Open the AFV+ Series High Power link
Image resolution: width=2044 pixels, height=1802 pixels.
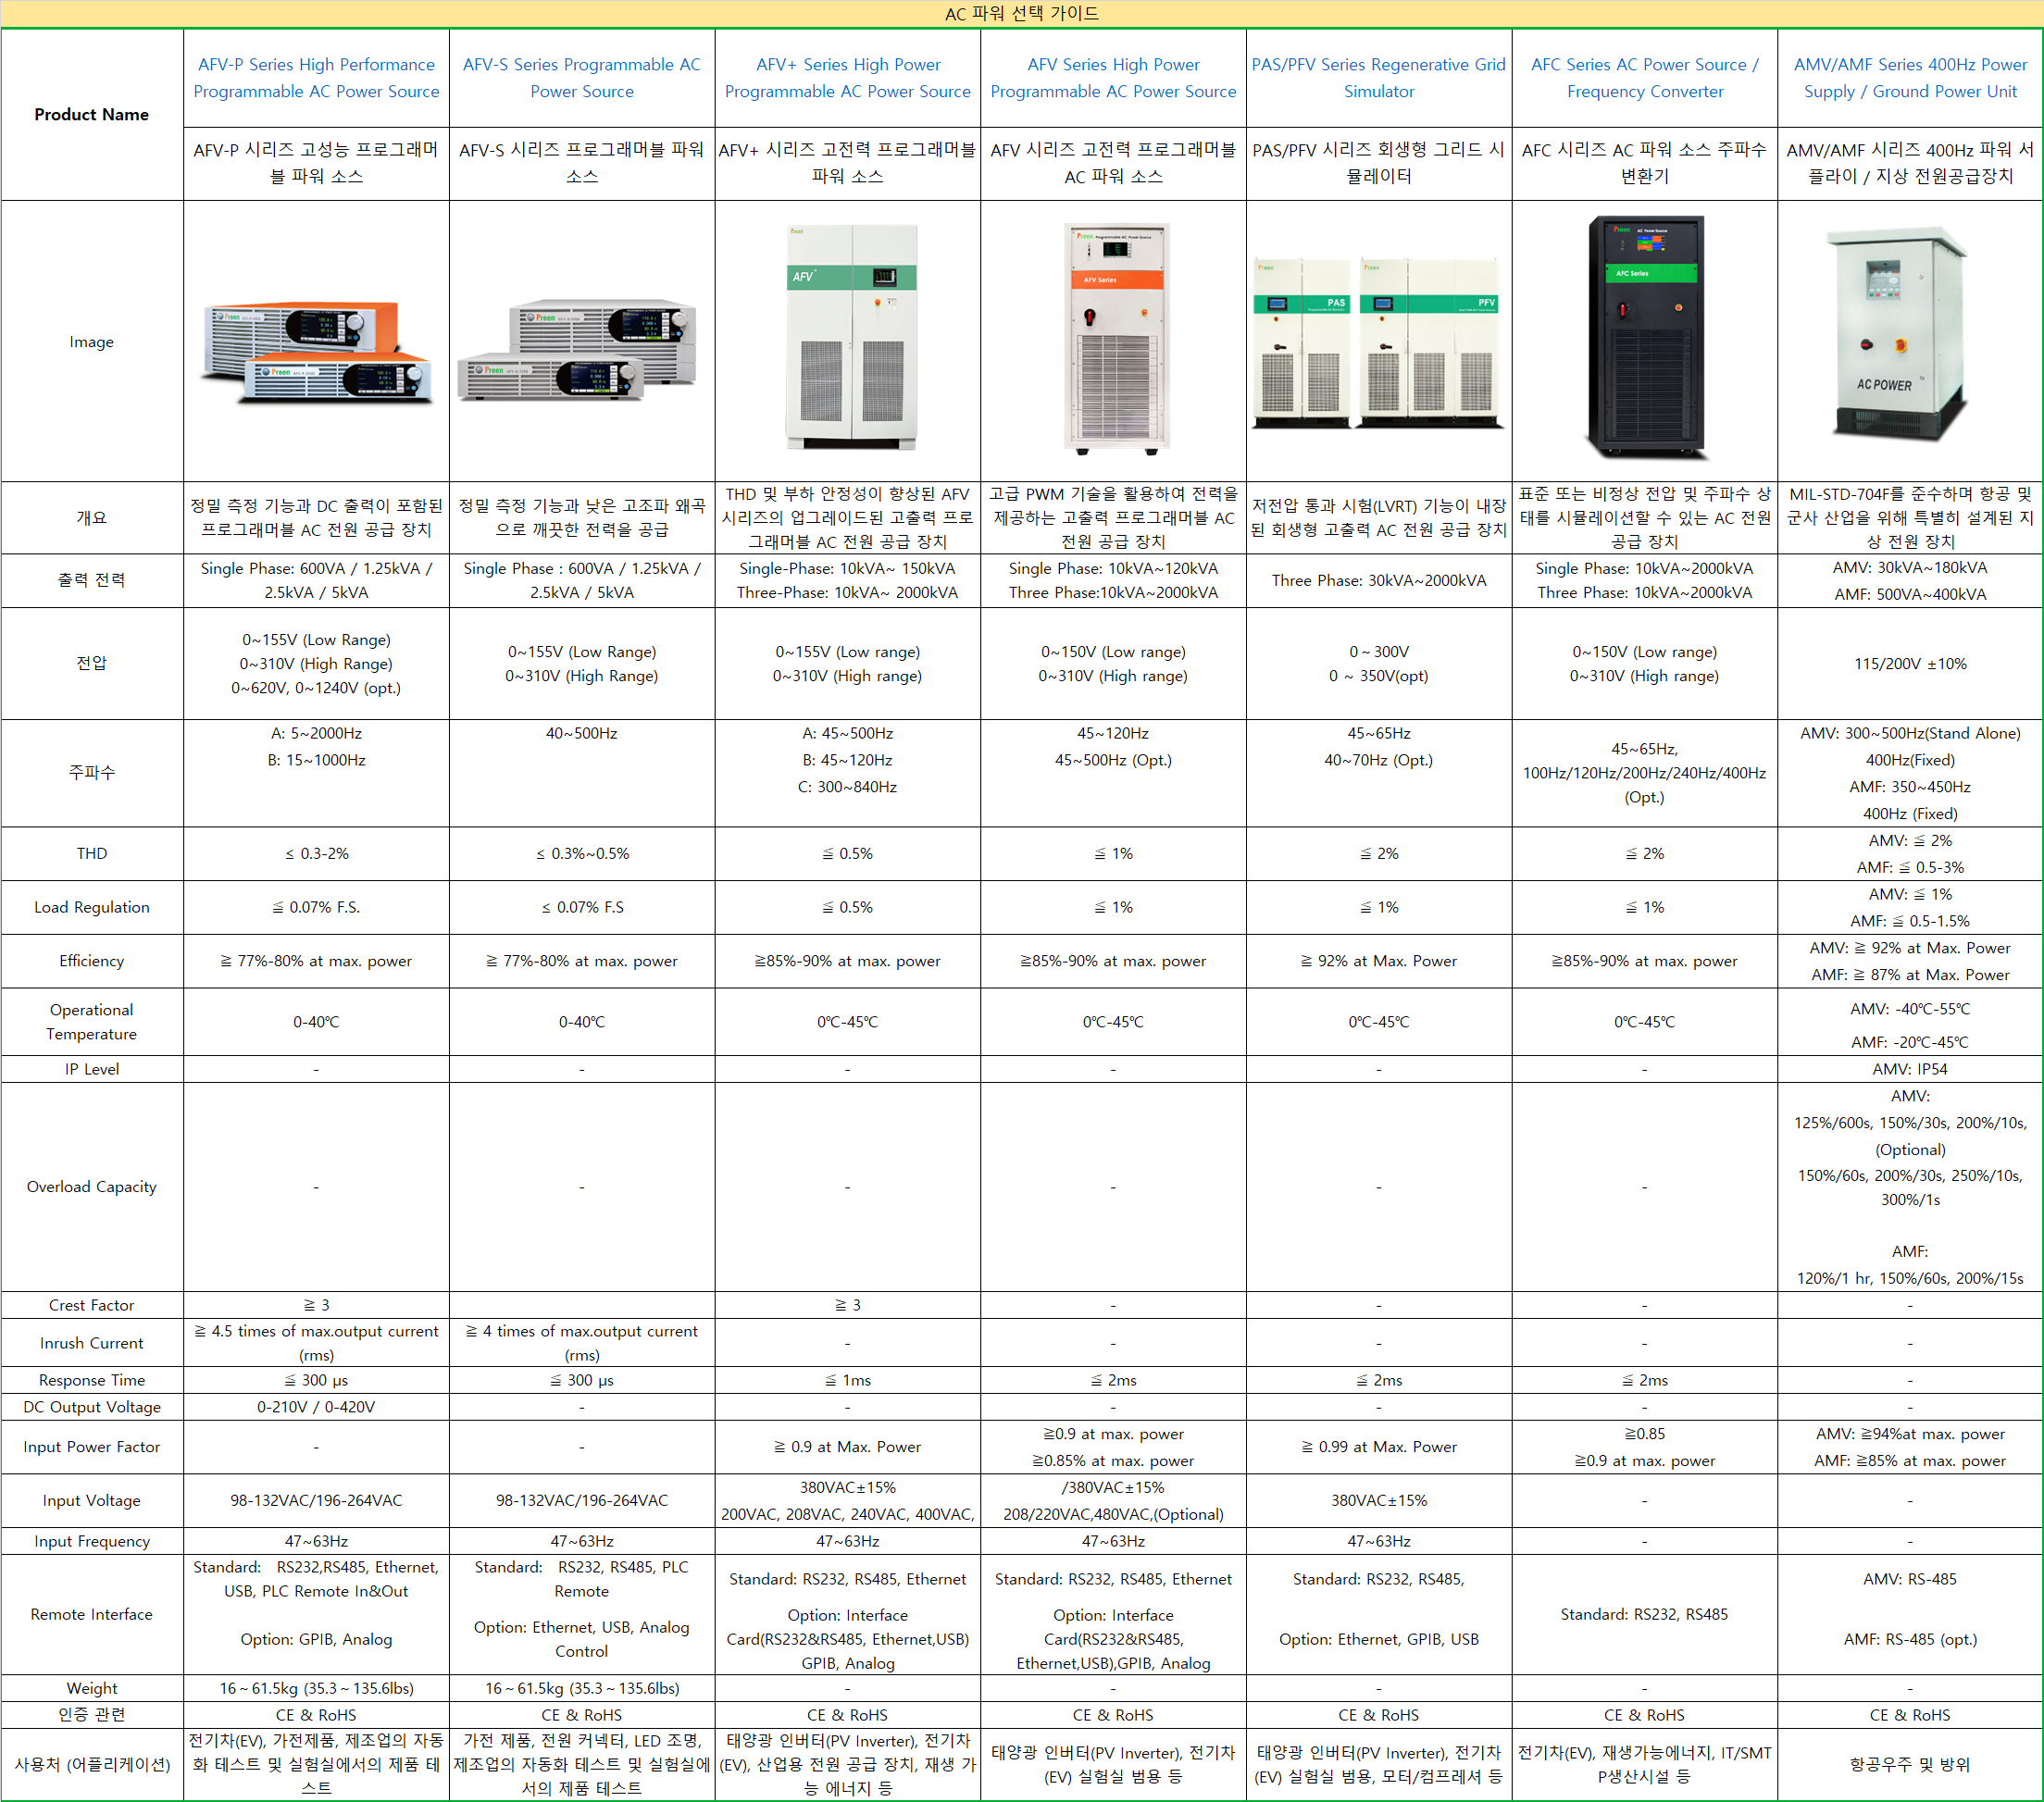click(x=847, y=78)
